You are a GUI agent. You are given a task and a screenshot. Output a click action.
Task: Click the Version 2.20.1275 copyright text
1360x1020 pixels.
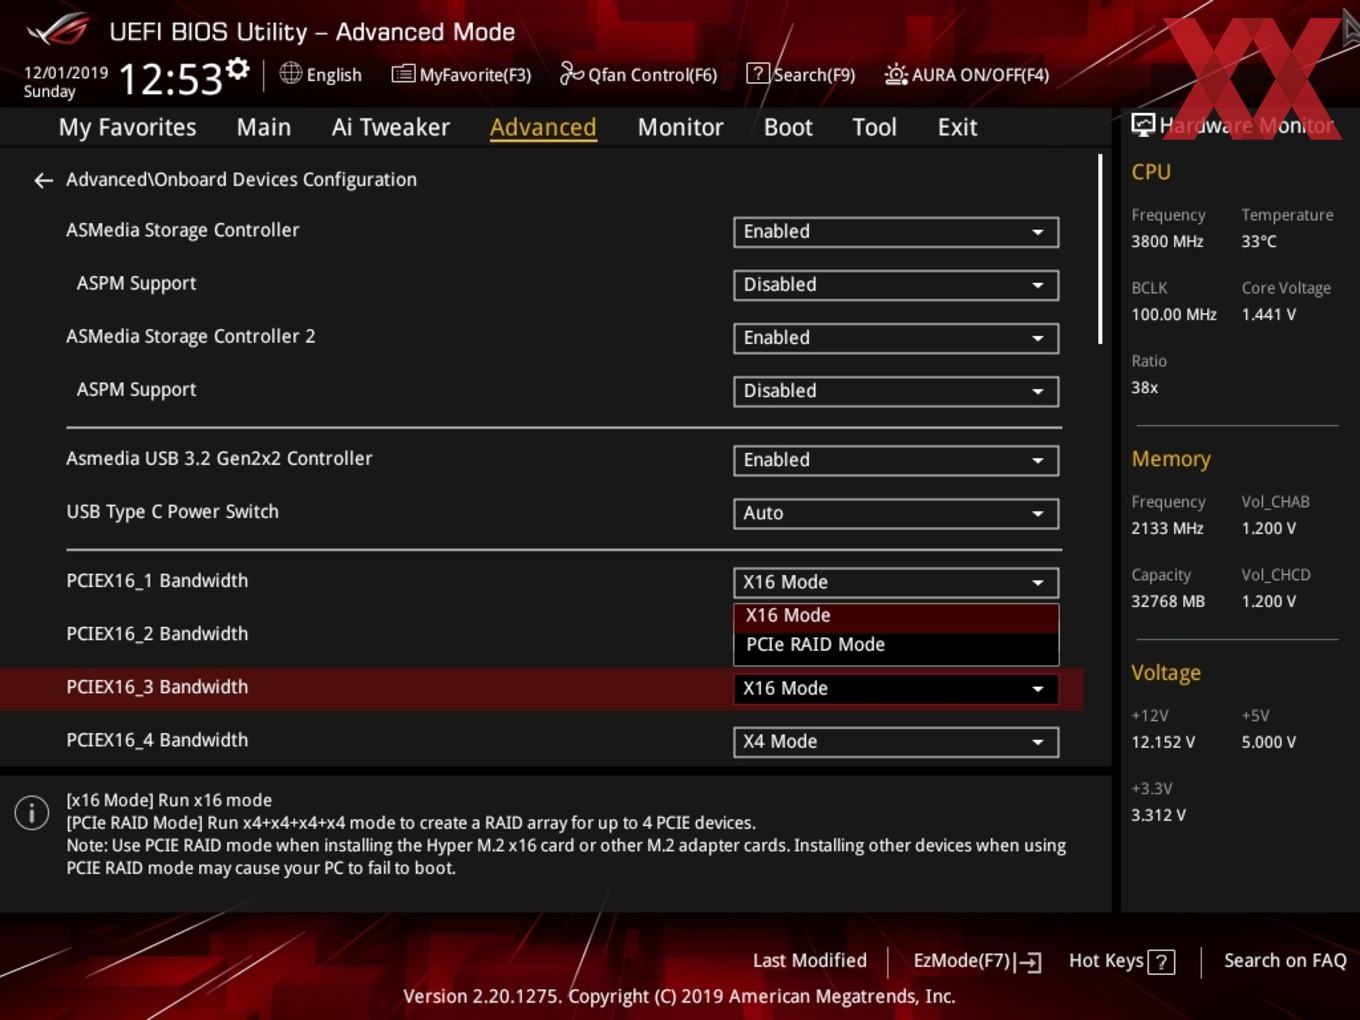point(679,997)
